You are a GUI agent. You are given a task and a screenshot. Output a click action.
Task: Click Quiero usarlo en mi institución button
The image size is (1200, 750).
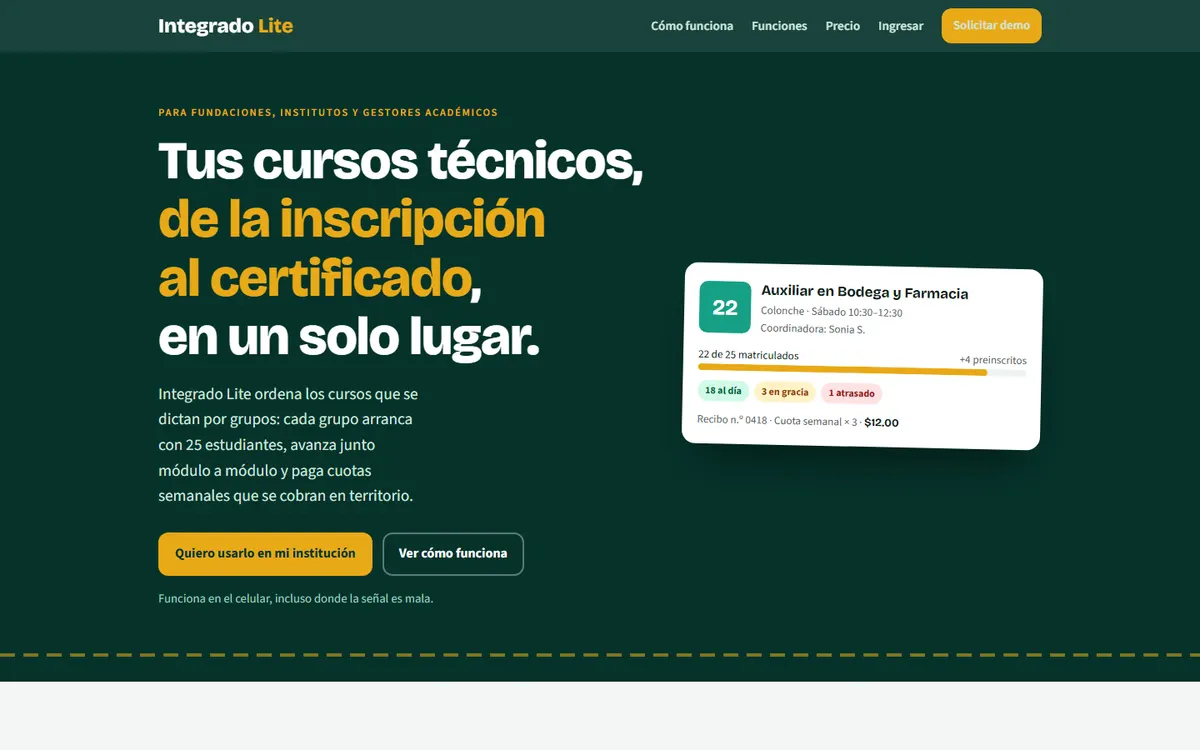(265, 554)
